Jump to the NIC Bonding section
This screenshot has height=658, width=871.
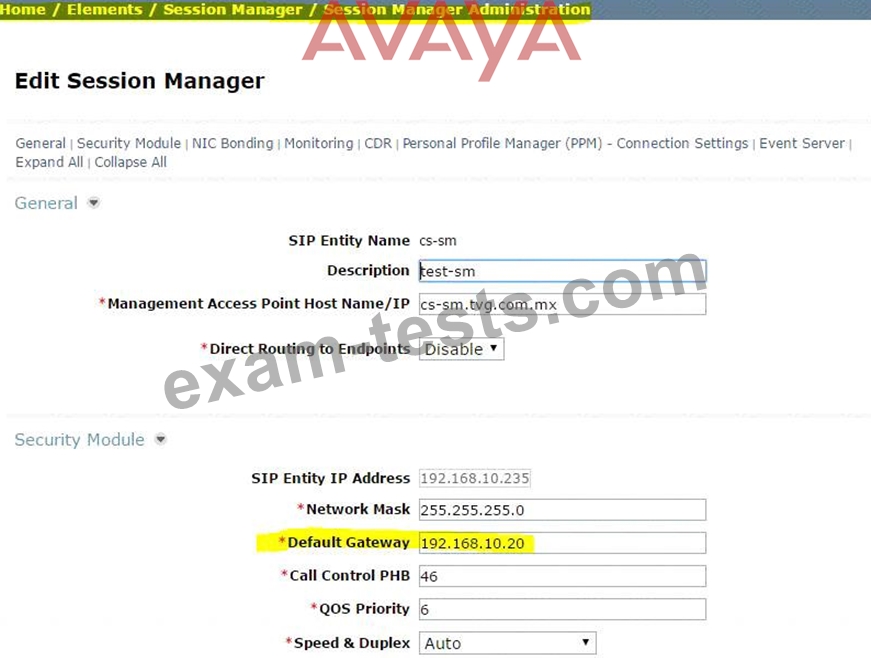pos(233,143)
